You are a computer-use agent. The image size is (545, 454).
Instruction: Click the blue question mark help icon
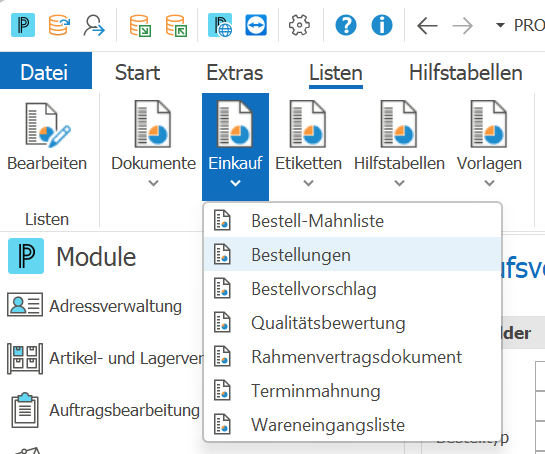pyautogui.click(x=346, y=25)
